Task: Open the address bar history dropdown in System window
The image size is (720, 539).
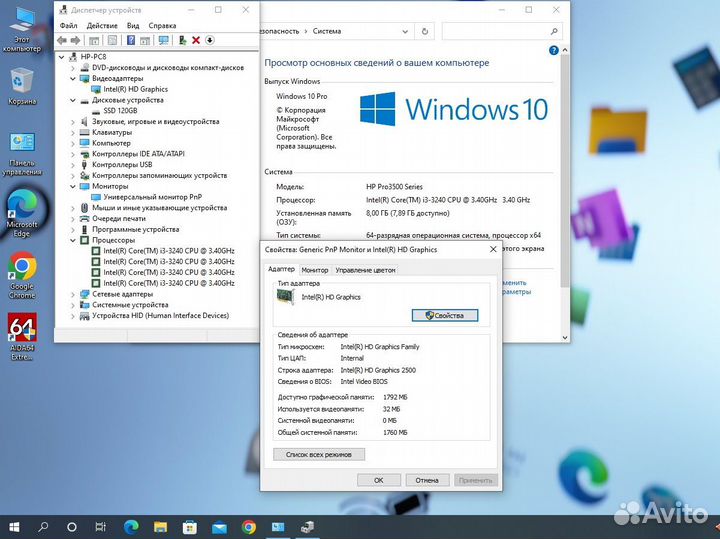Action: pos(405,31)
